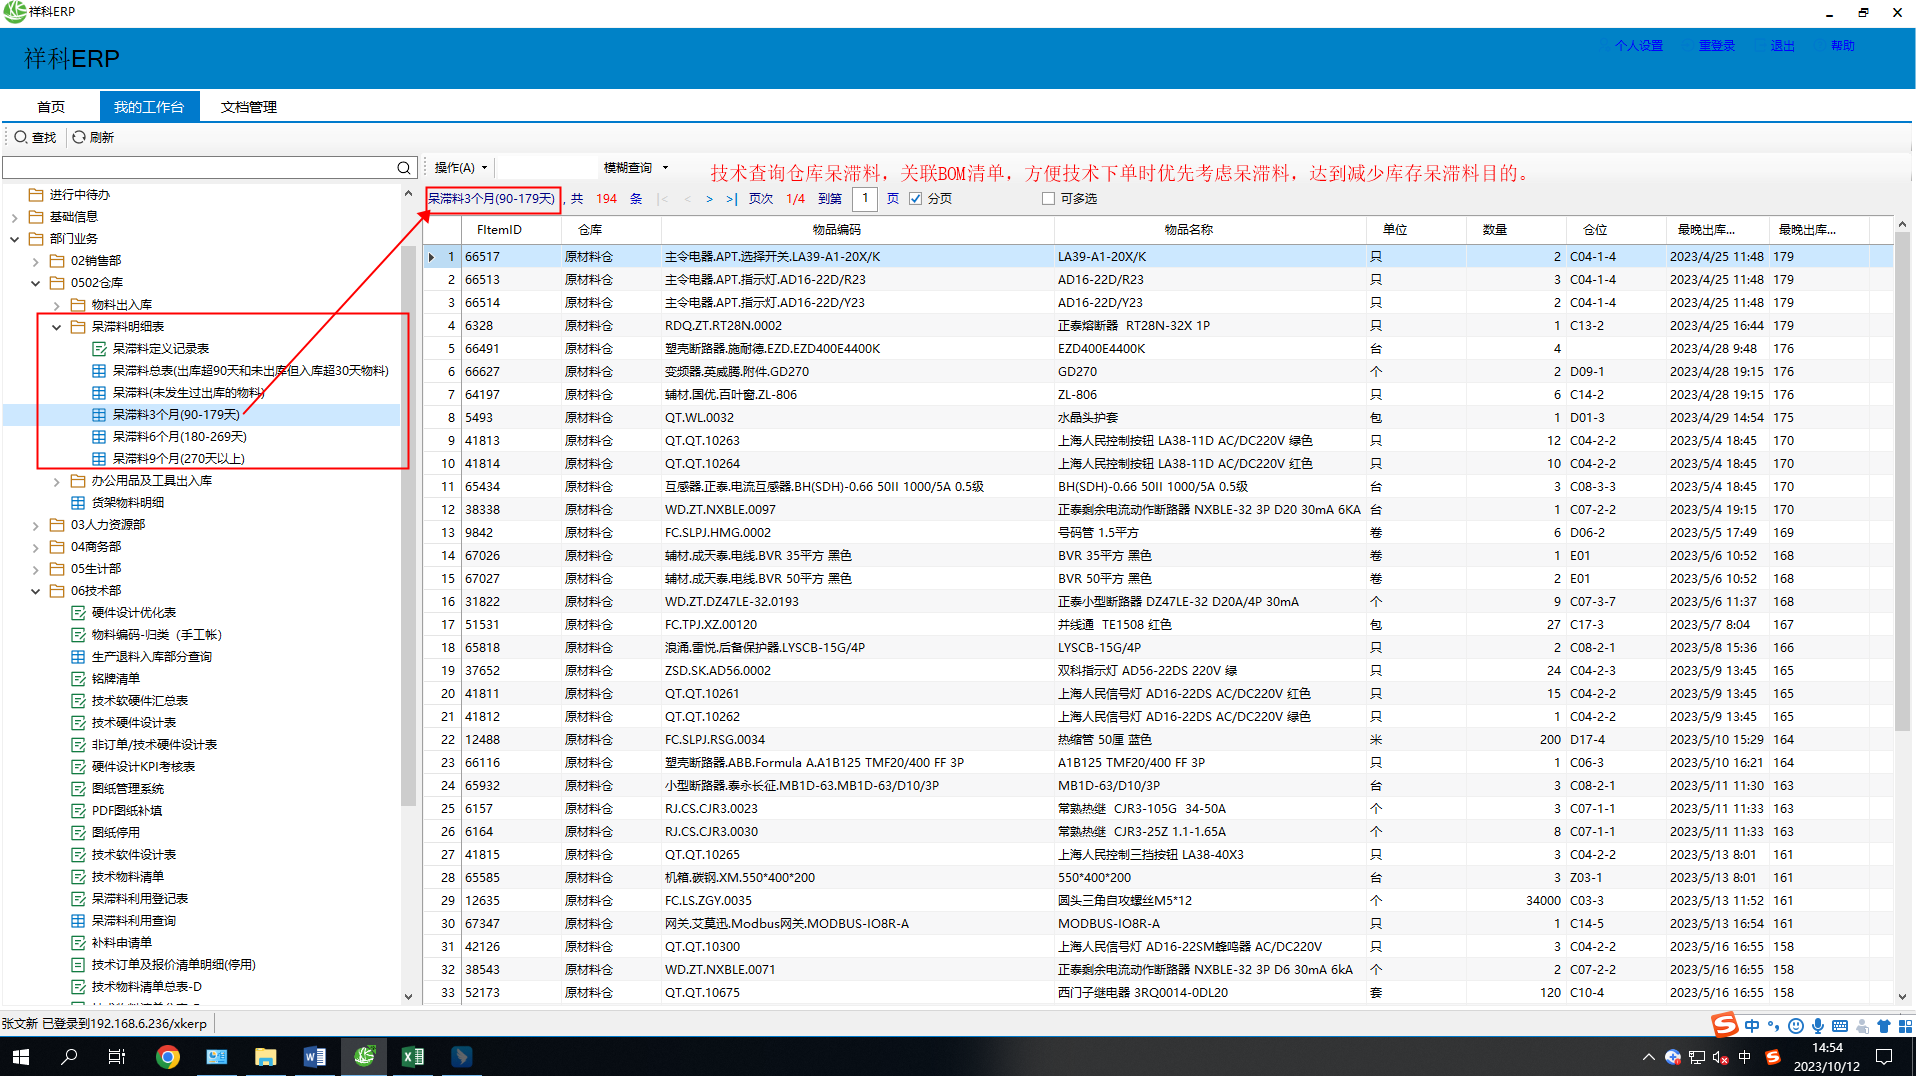1916x1076 pixels.
Task: Click the page number input field
Action: pos(865,199)
